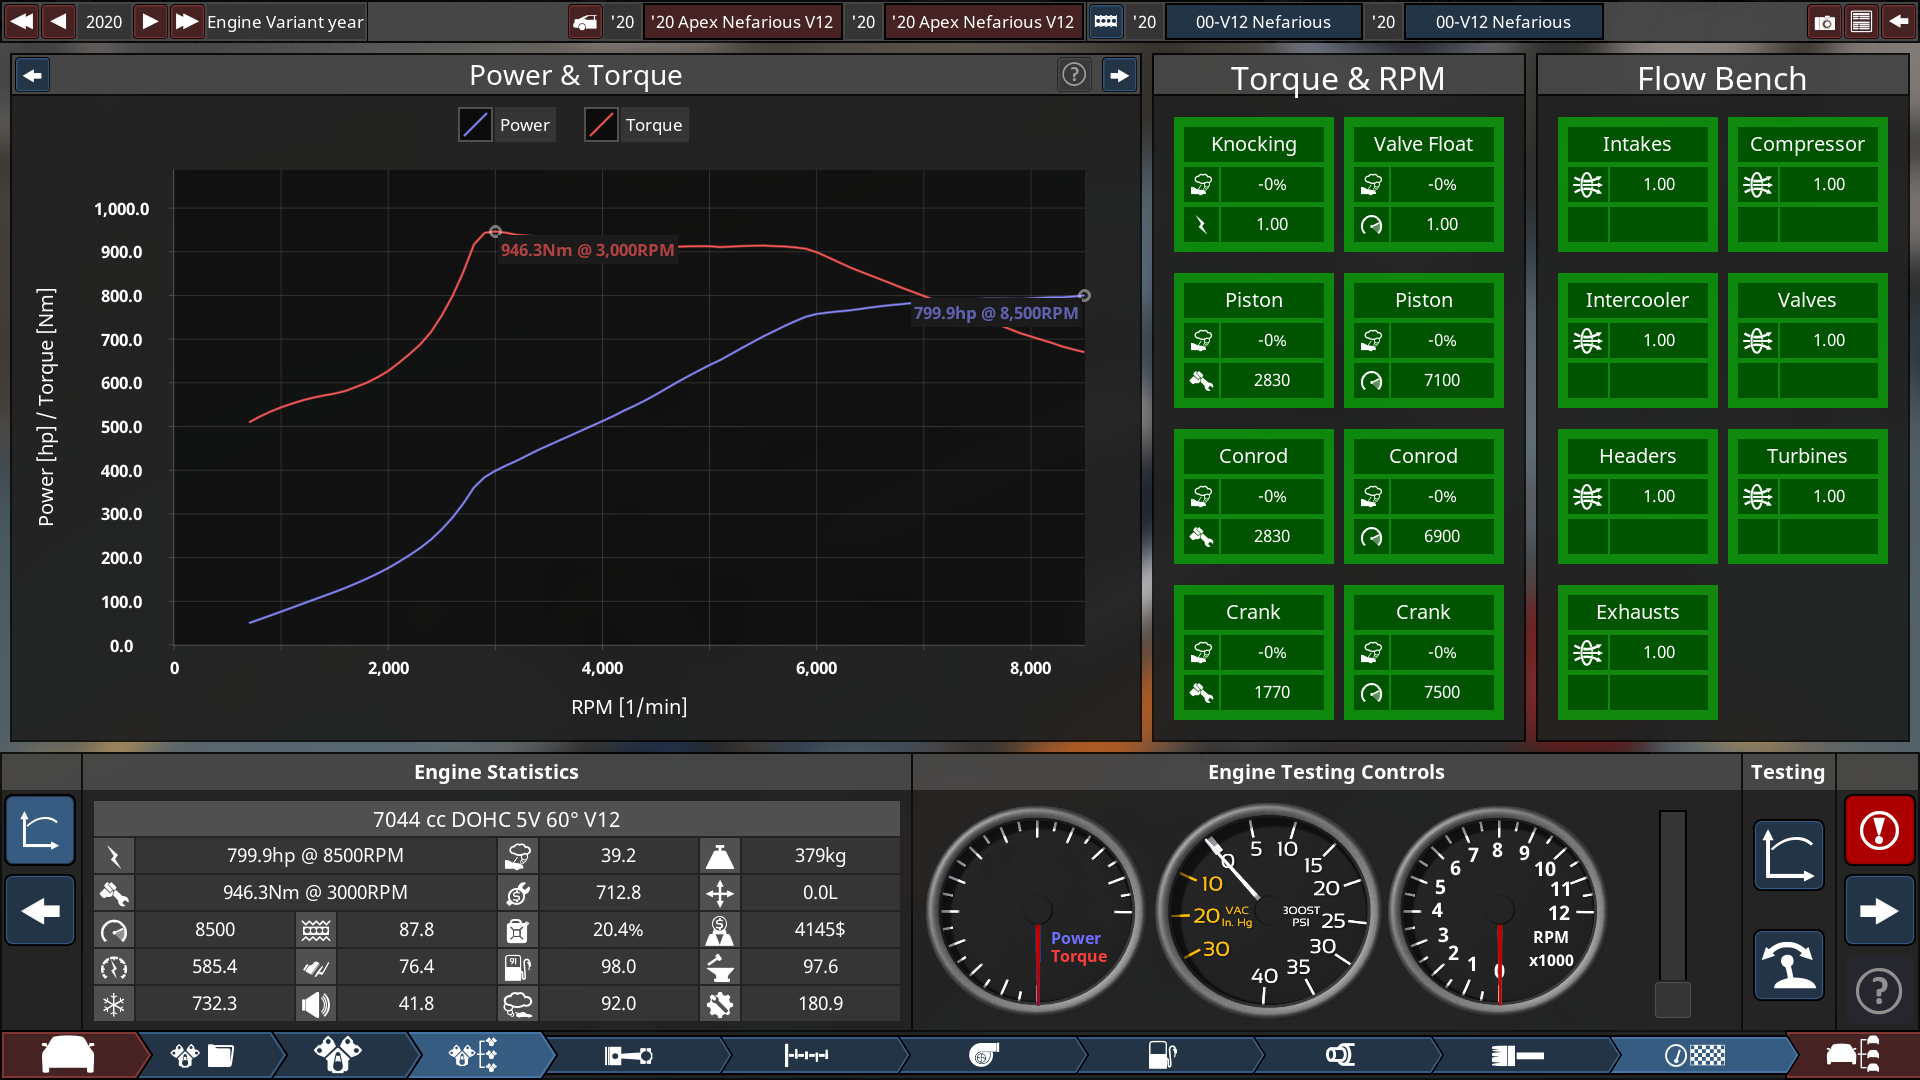Select 00-V12 Nefarious engine family button
The width and height of the screenshot is (1920, 1080).
coord(1262,22)
